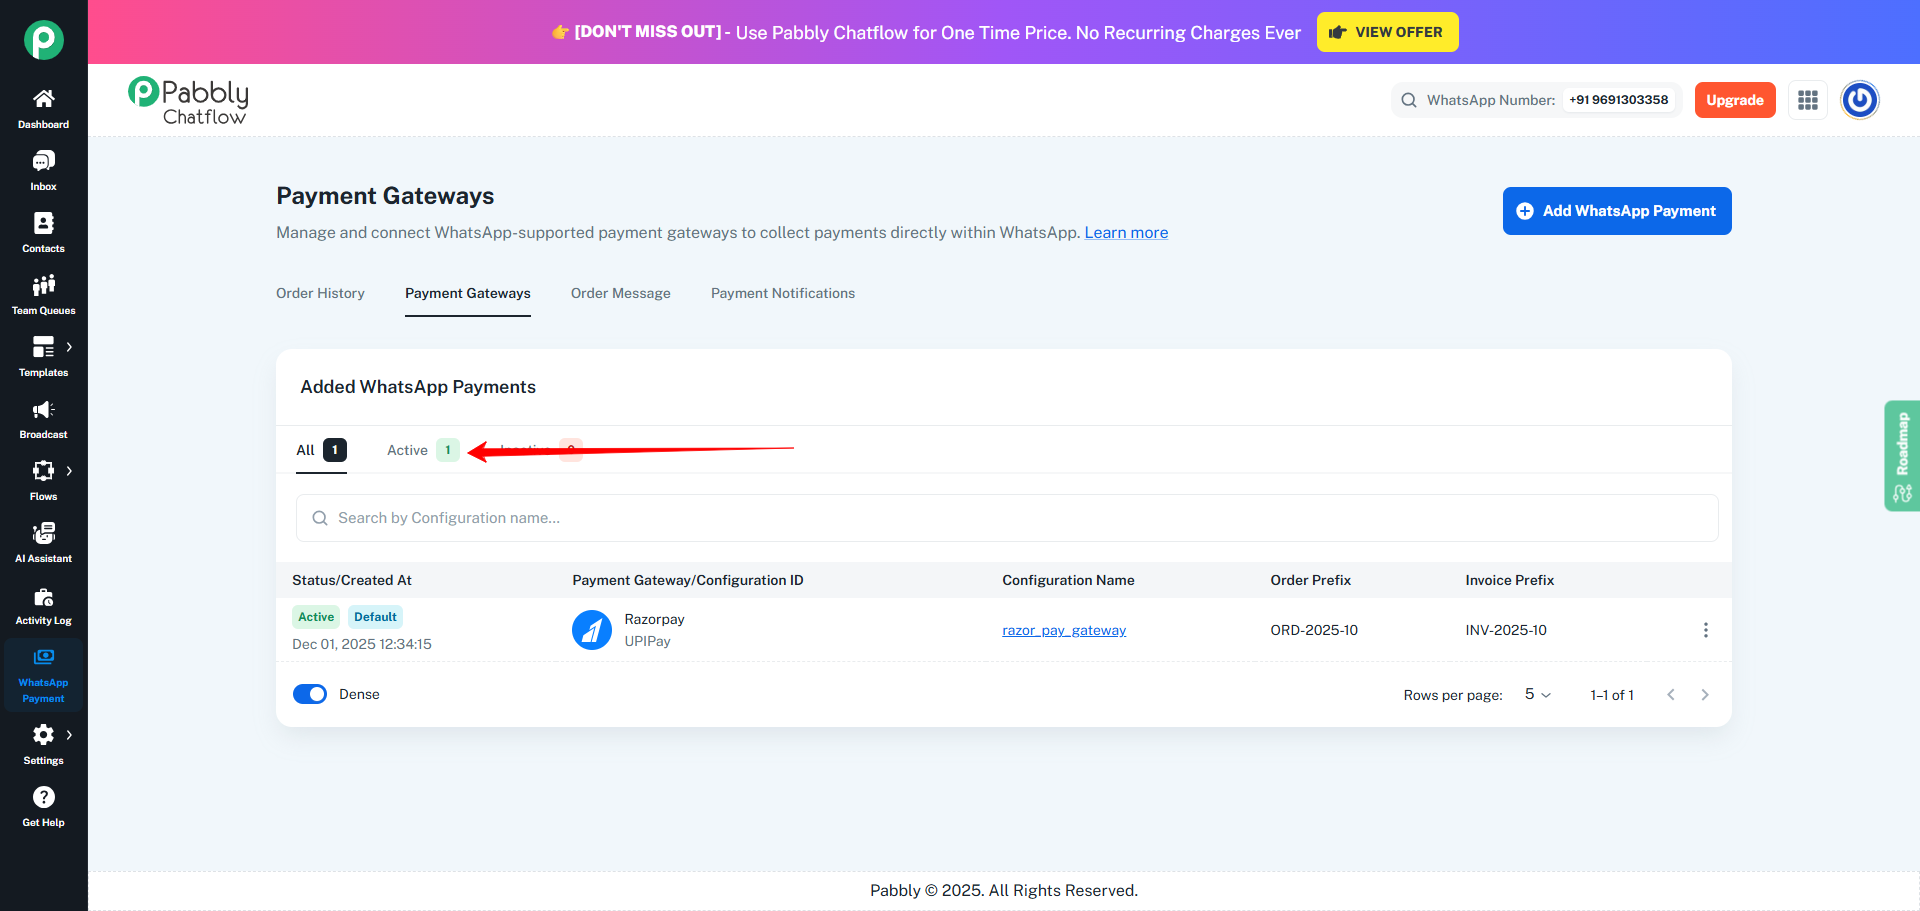
Task: Click the order prefix ORD-2025-10
Action: (x=1314, y=630)
